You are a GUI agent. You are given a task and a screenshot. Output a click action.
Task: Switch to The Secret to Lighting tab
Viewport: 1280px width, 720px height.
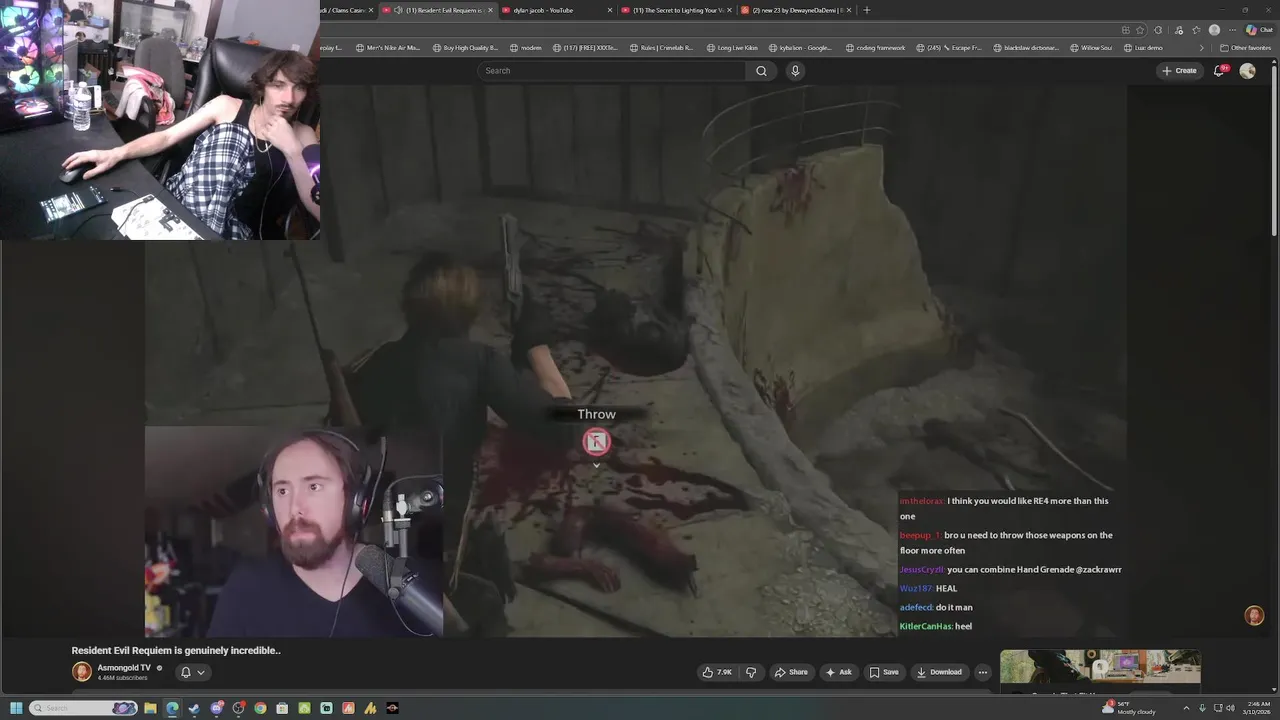click(x=676, y=10)
